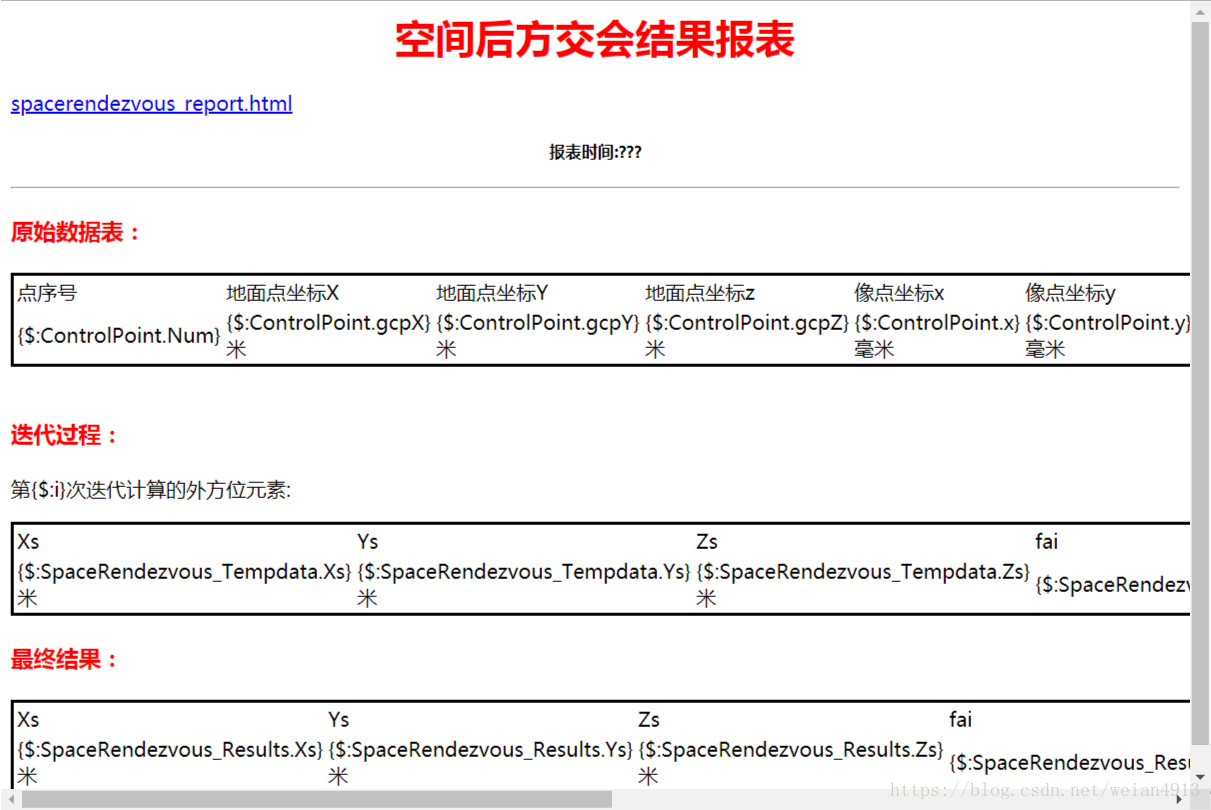Click the Zs header in iteration table
The width and height of the screenshot is (1211, 810).
(x=707, y=541)
